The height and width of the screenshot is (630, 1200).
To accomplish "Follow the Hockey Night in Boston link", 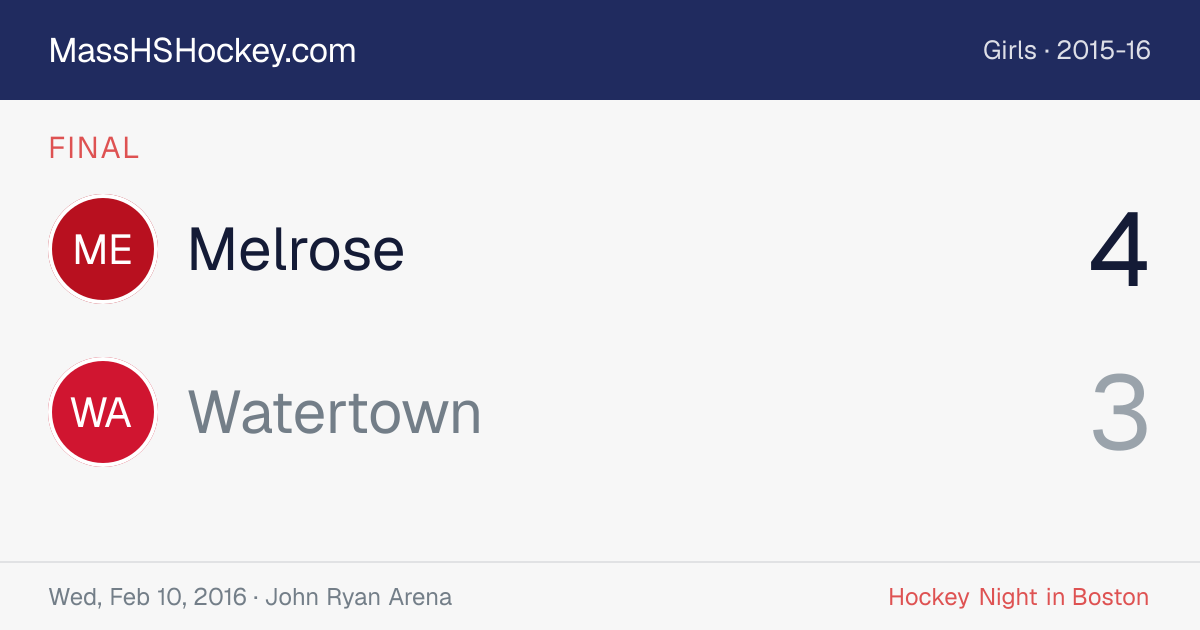I will coord(1019,598).
